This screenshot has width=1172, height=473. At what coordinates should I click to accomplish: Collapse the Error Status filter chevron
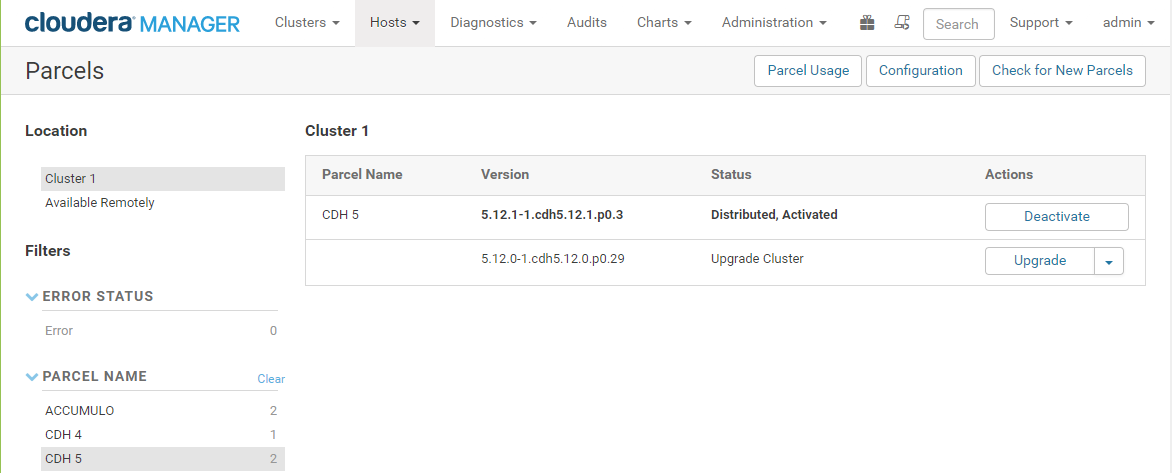31,297
